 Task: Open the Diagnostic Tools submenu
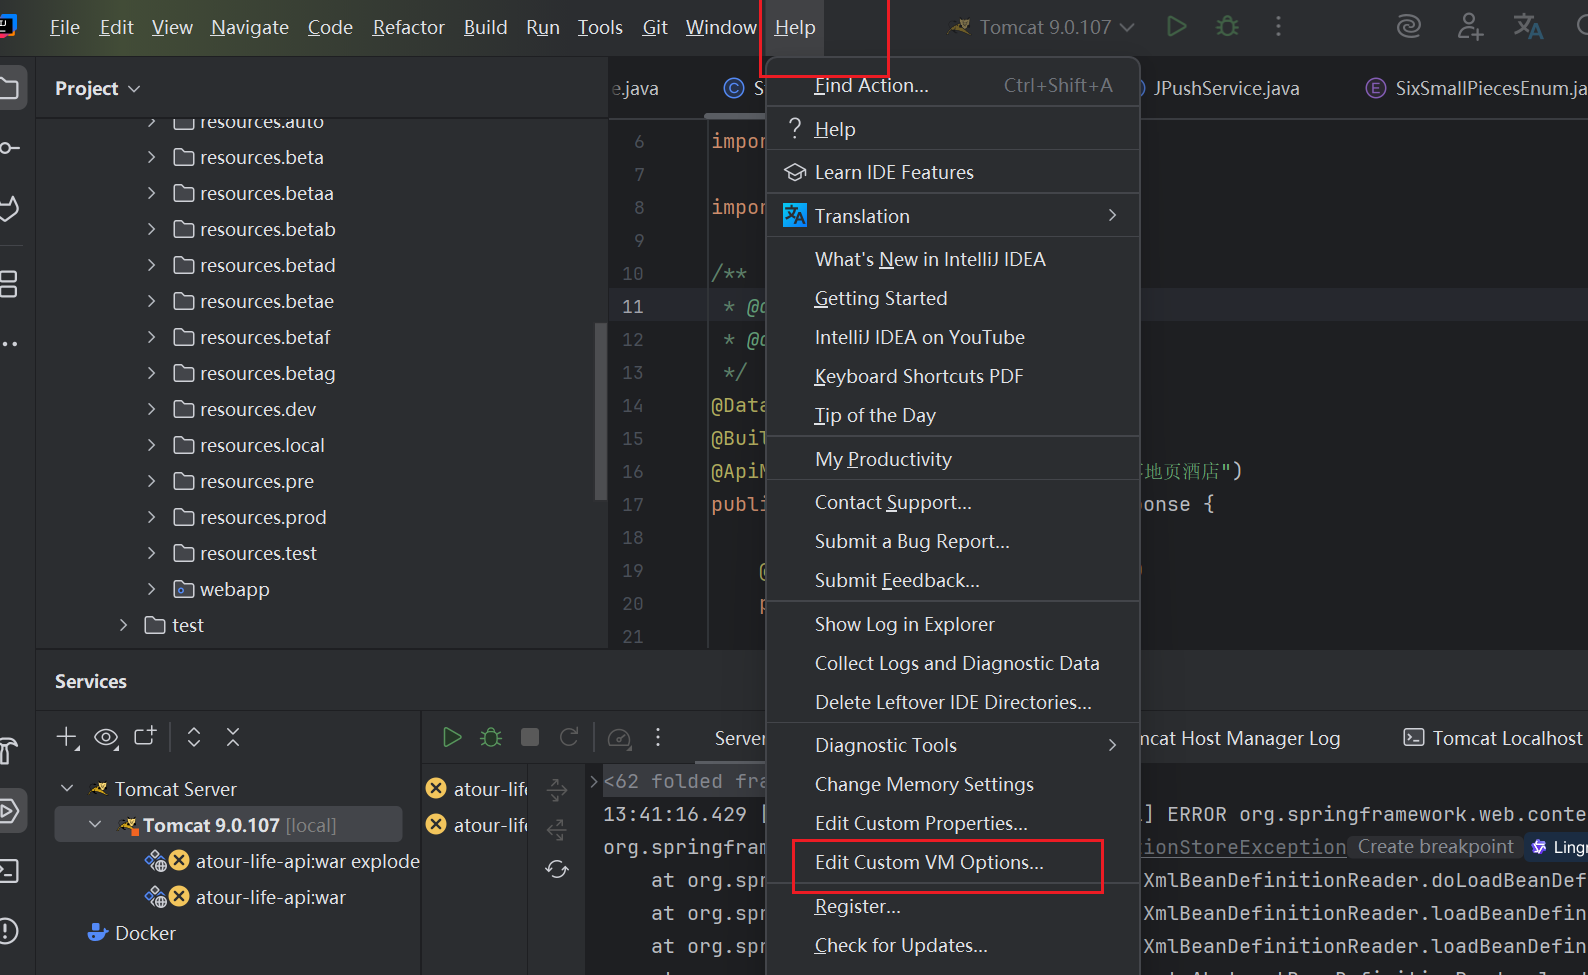click(x=953, y=745)
